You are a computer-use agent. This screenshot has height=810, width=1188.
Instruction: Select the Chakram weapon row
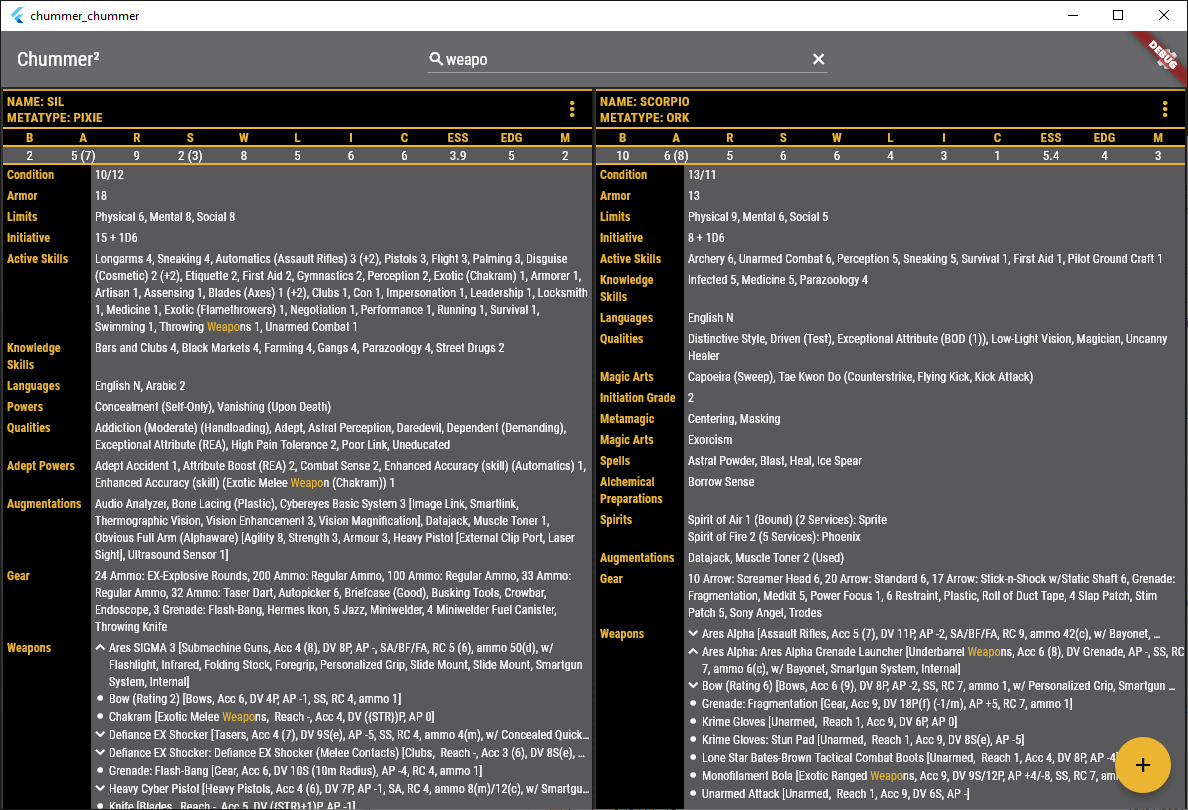[x=271, y=717]
